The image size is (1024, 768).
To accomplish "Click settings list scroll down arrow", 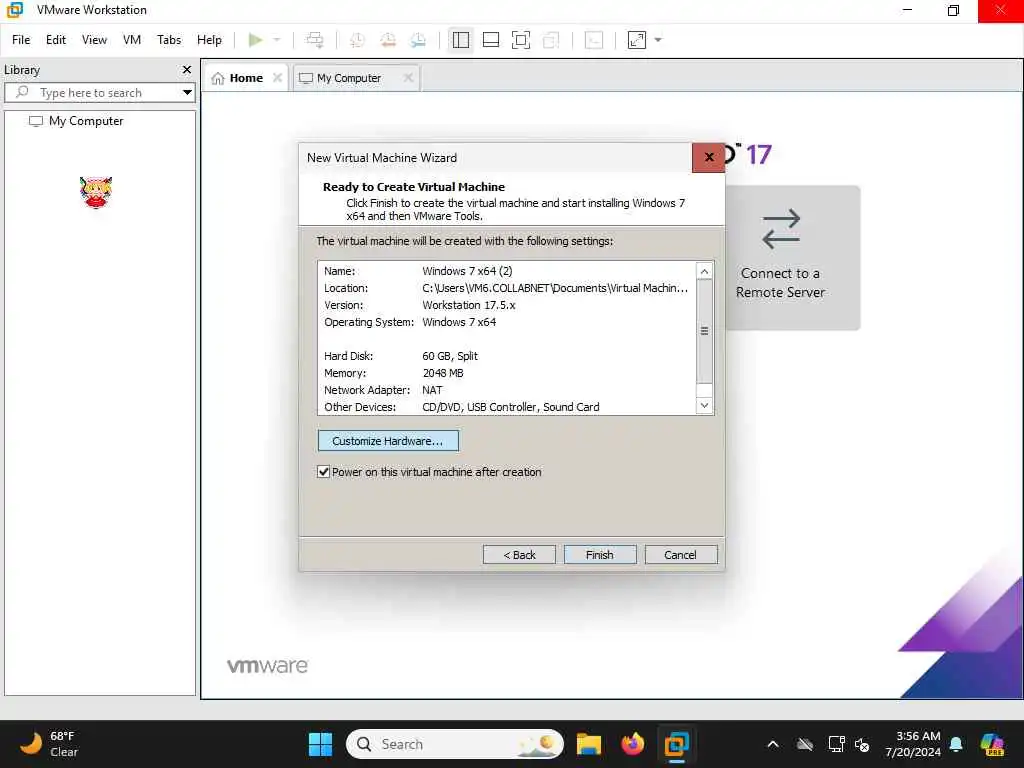I will click(x=704, y=406).
